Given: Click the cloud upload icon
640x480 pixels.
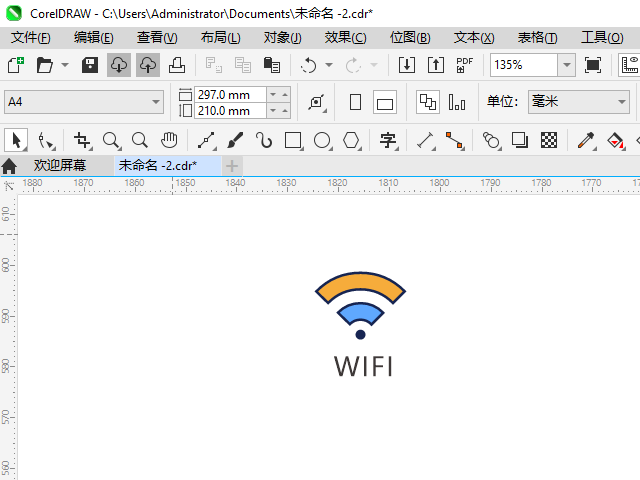Looking at the screenshot, I should [x=148, y=65].
